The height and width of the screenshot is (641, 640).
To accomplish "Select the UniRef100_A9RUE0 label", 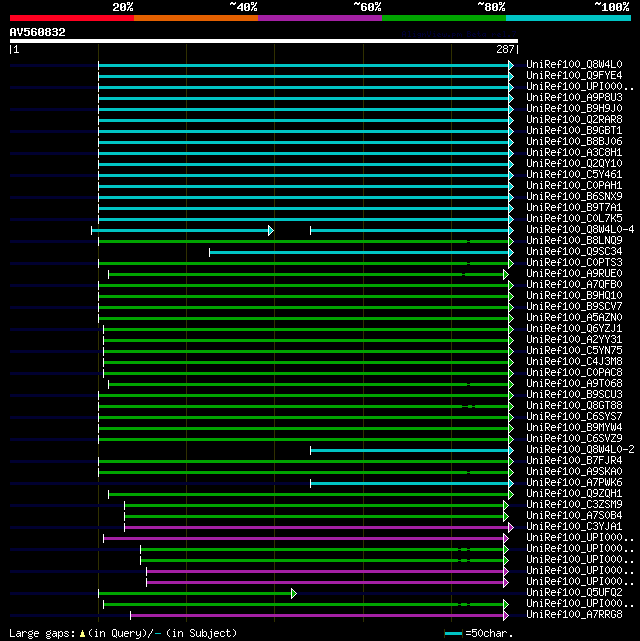I will [574, 273].
